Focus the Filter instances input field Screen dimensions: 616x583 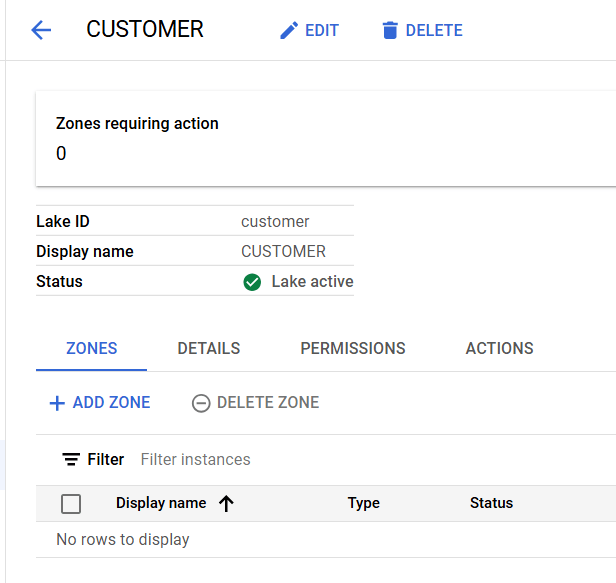[x=300, y=460]
